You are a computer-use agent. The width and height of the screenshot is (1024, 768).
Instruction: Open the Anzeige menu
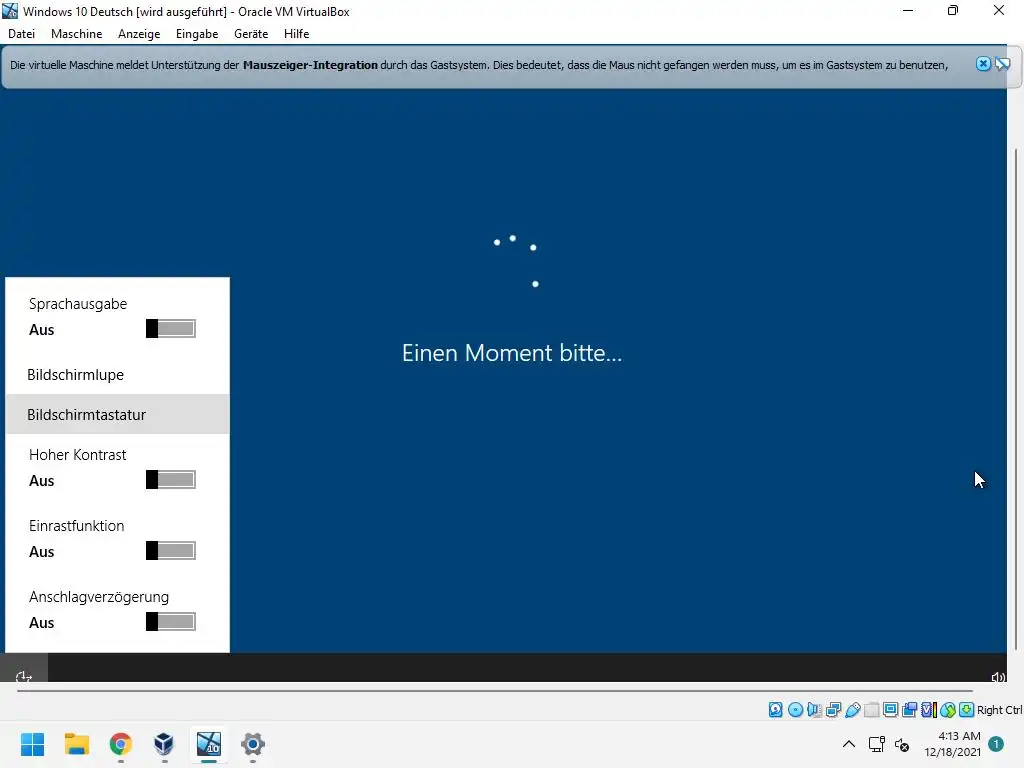click(139, 34)
